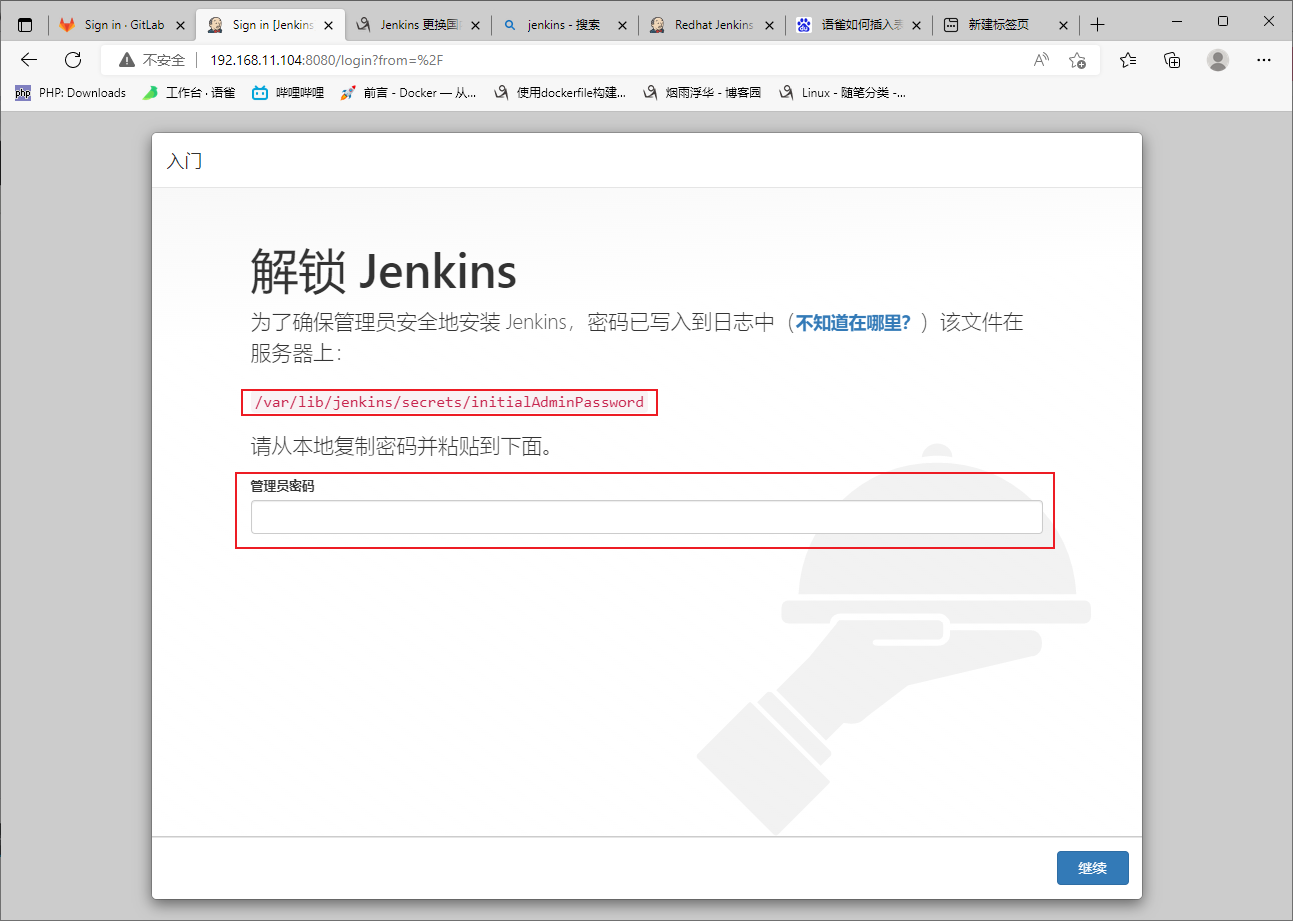Reload the page with refresh icon

pyautogui.click(x=73, y=60)
